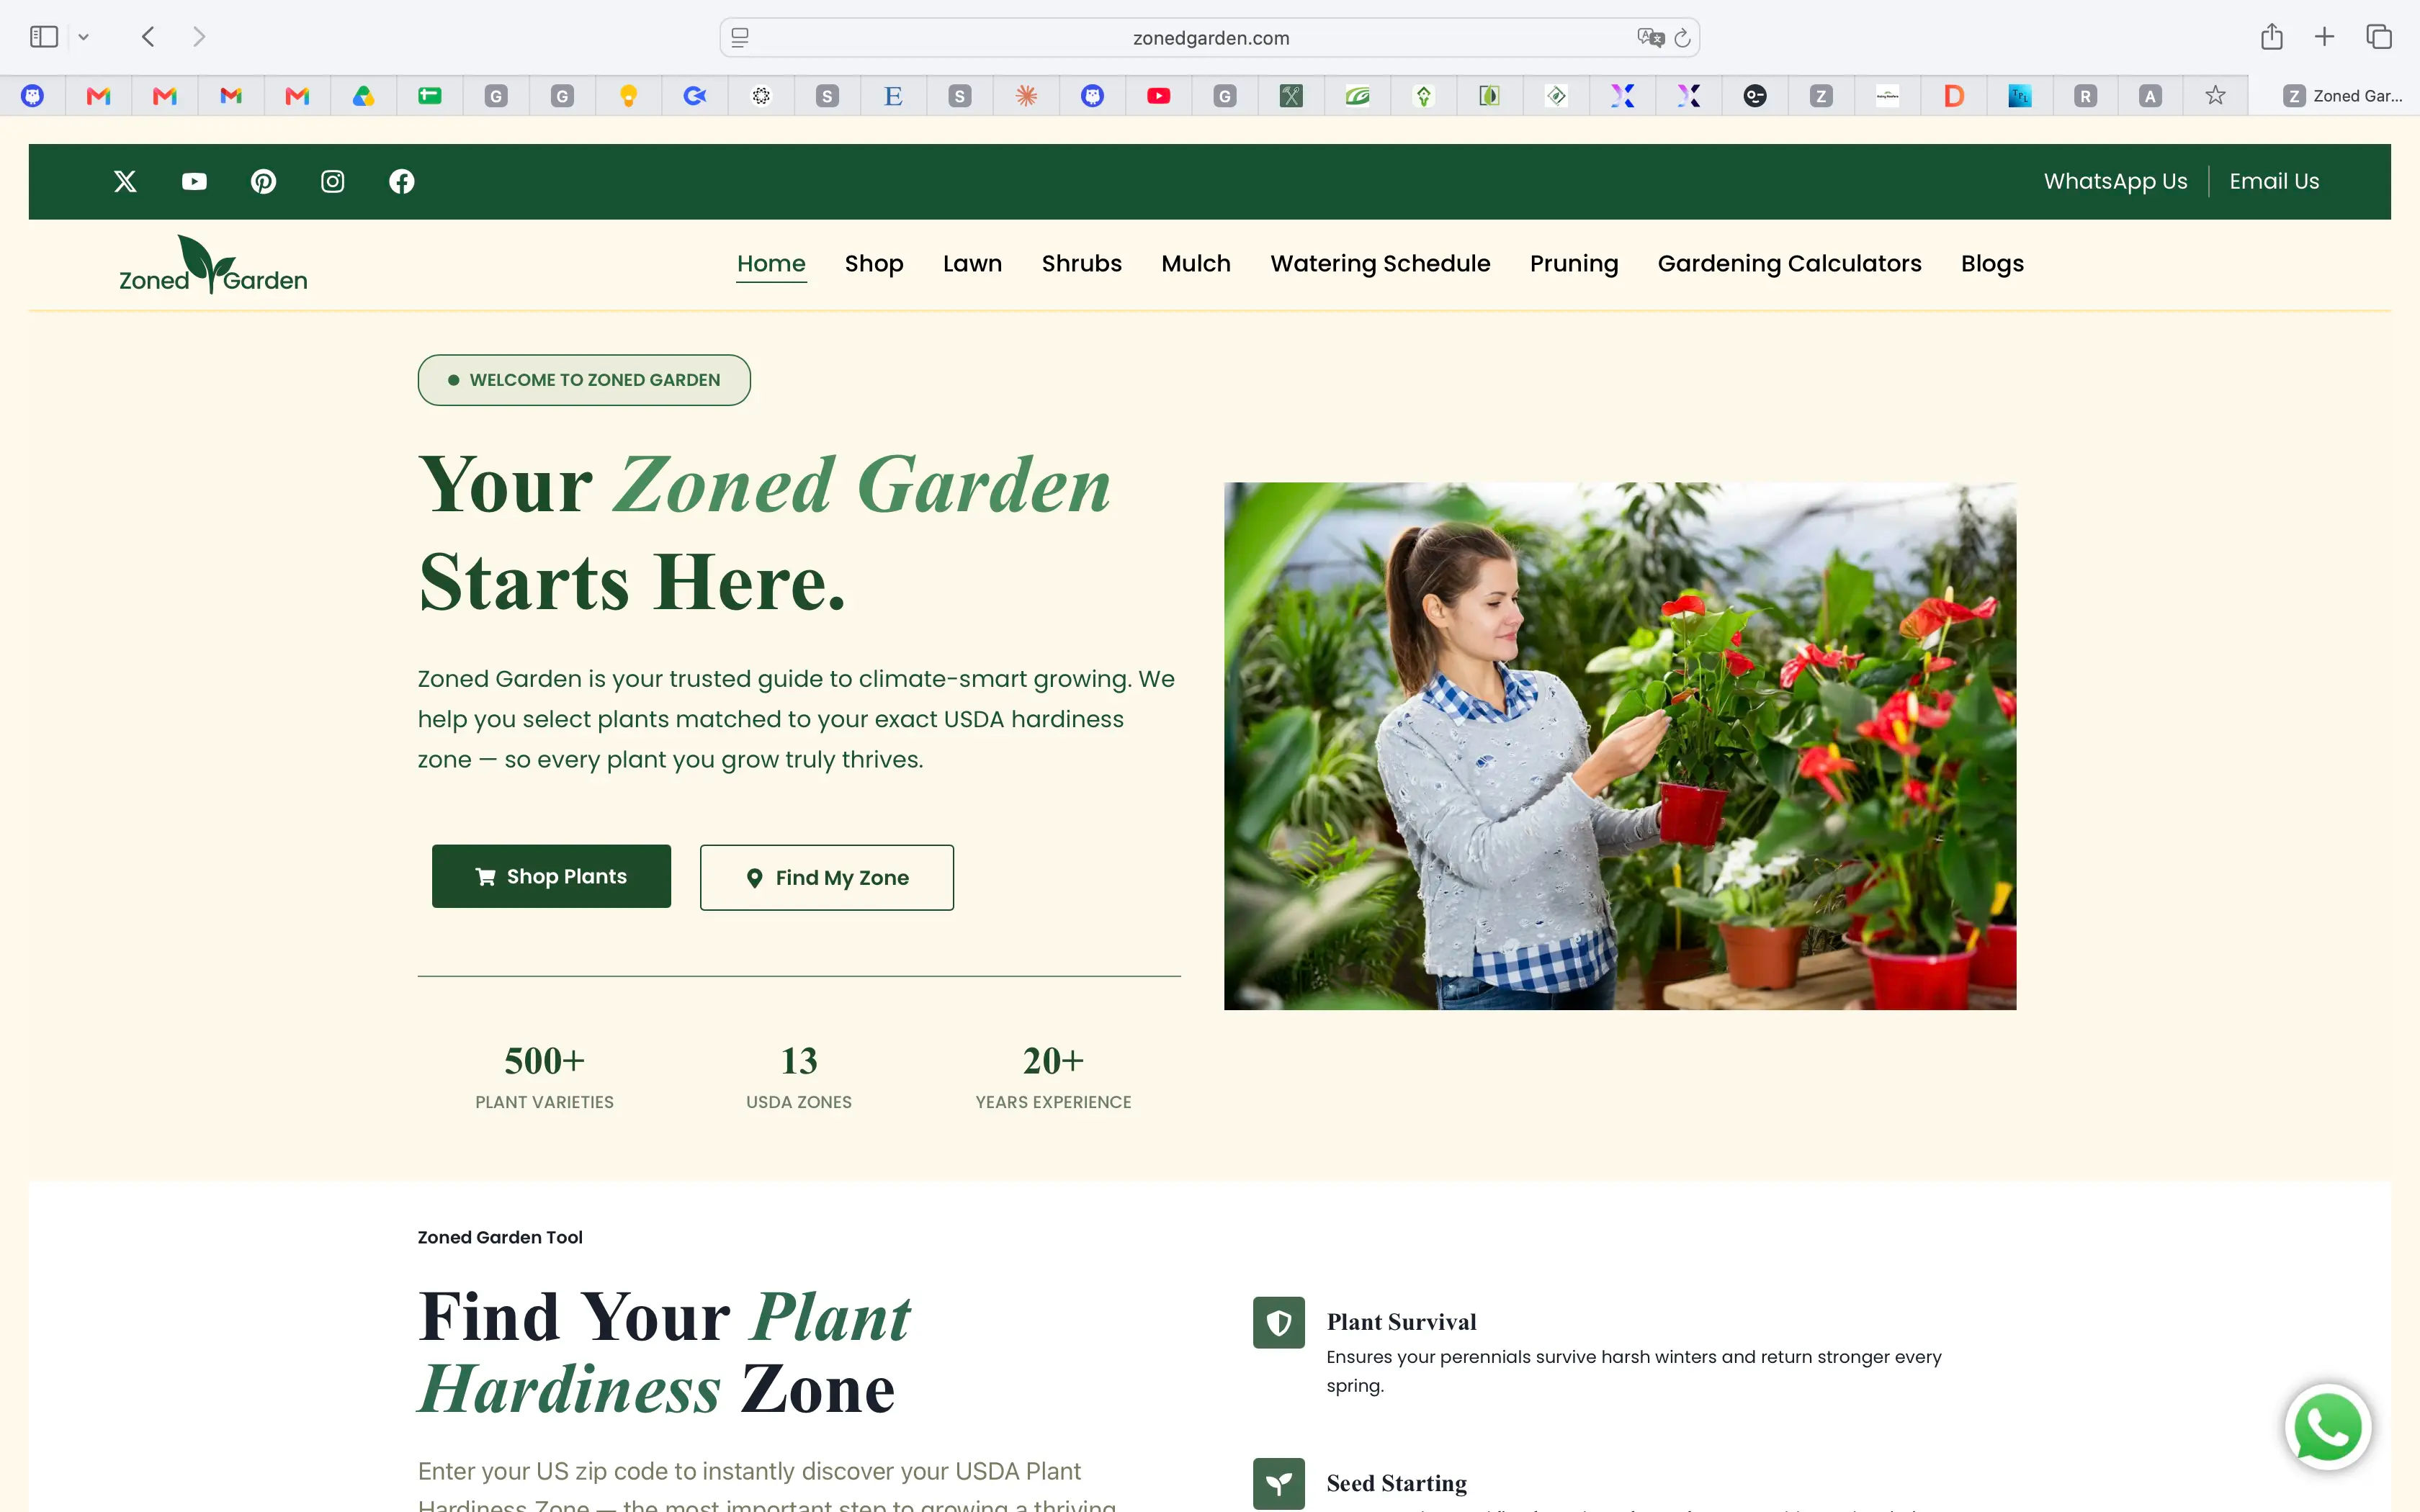Open the page reader icon in the address bar
Image resolution: width=2420 pixels, height=1512 pixels.
[740, 38]
